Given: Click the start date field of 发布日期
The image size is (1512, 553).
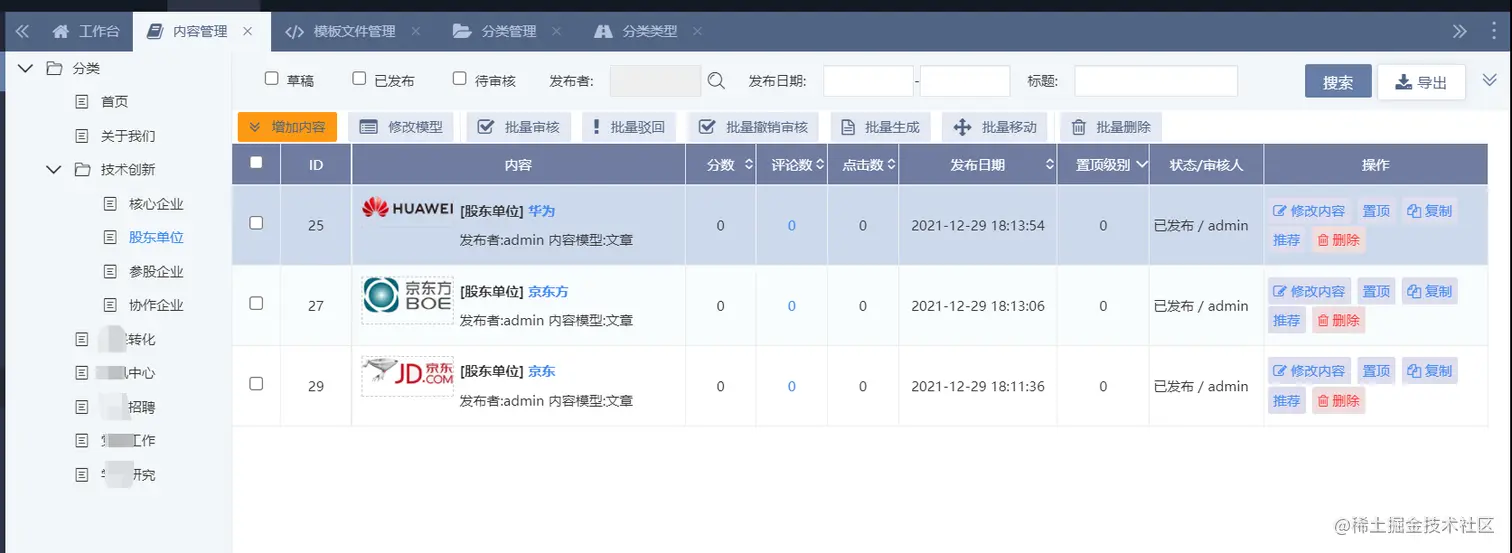Looking at the screenshot, I should click(868, 81).
